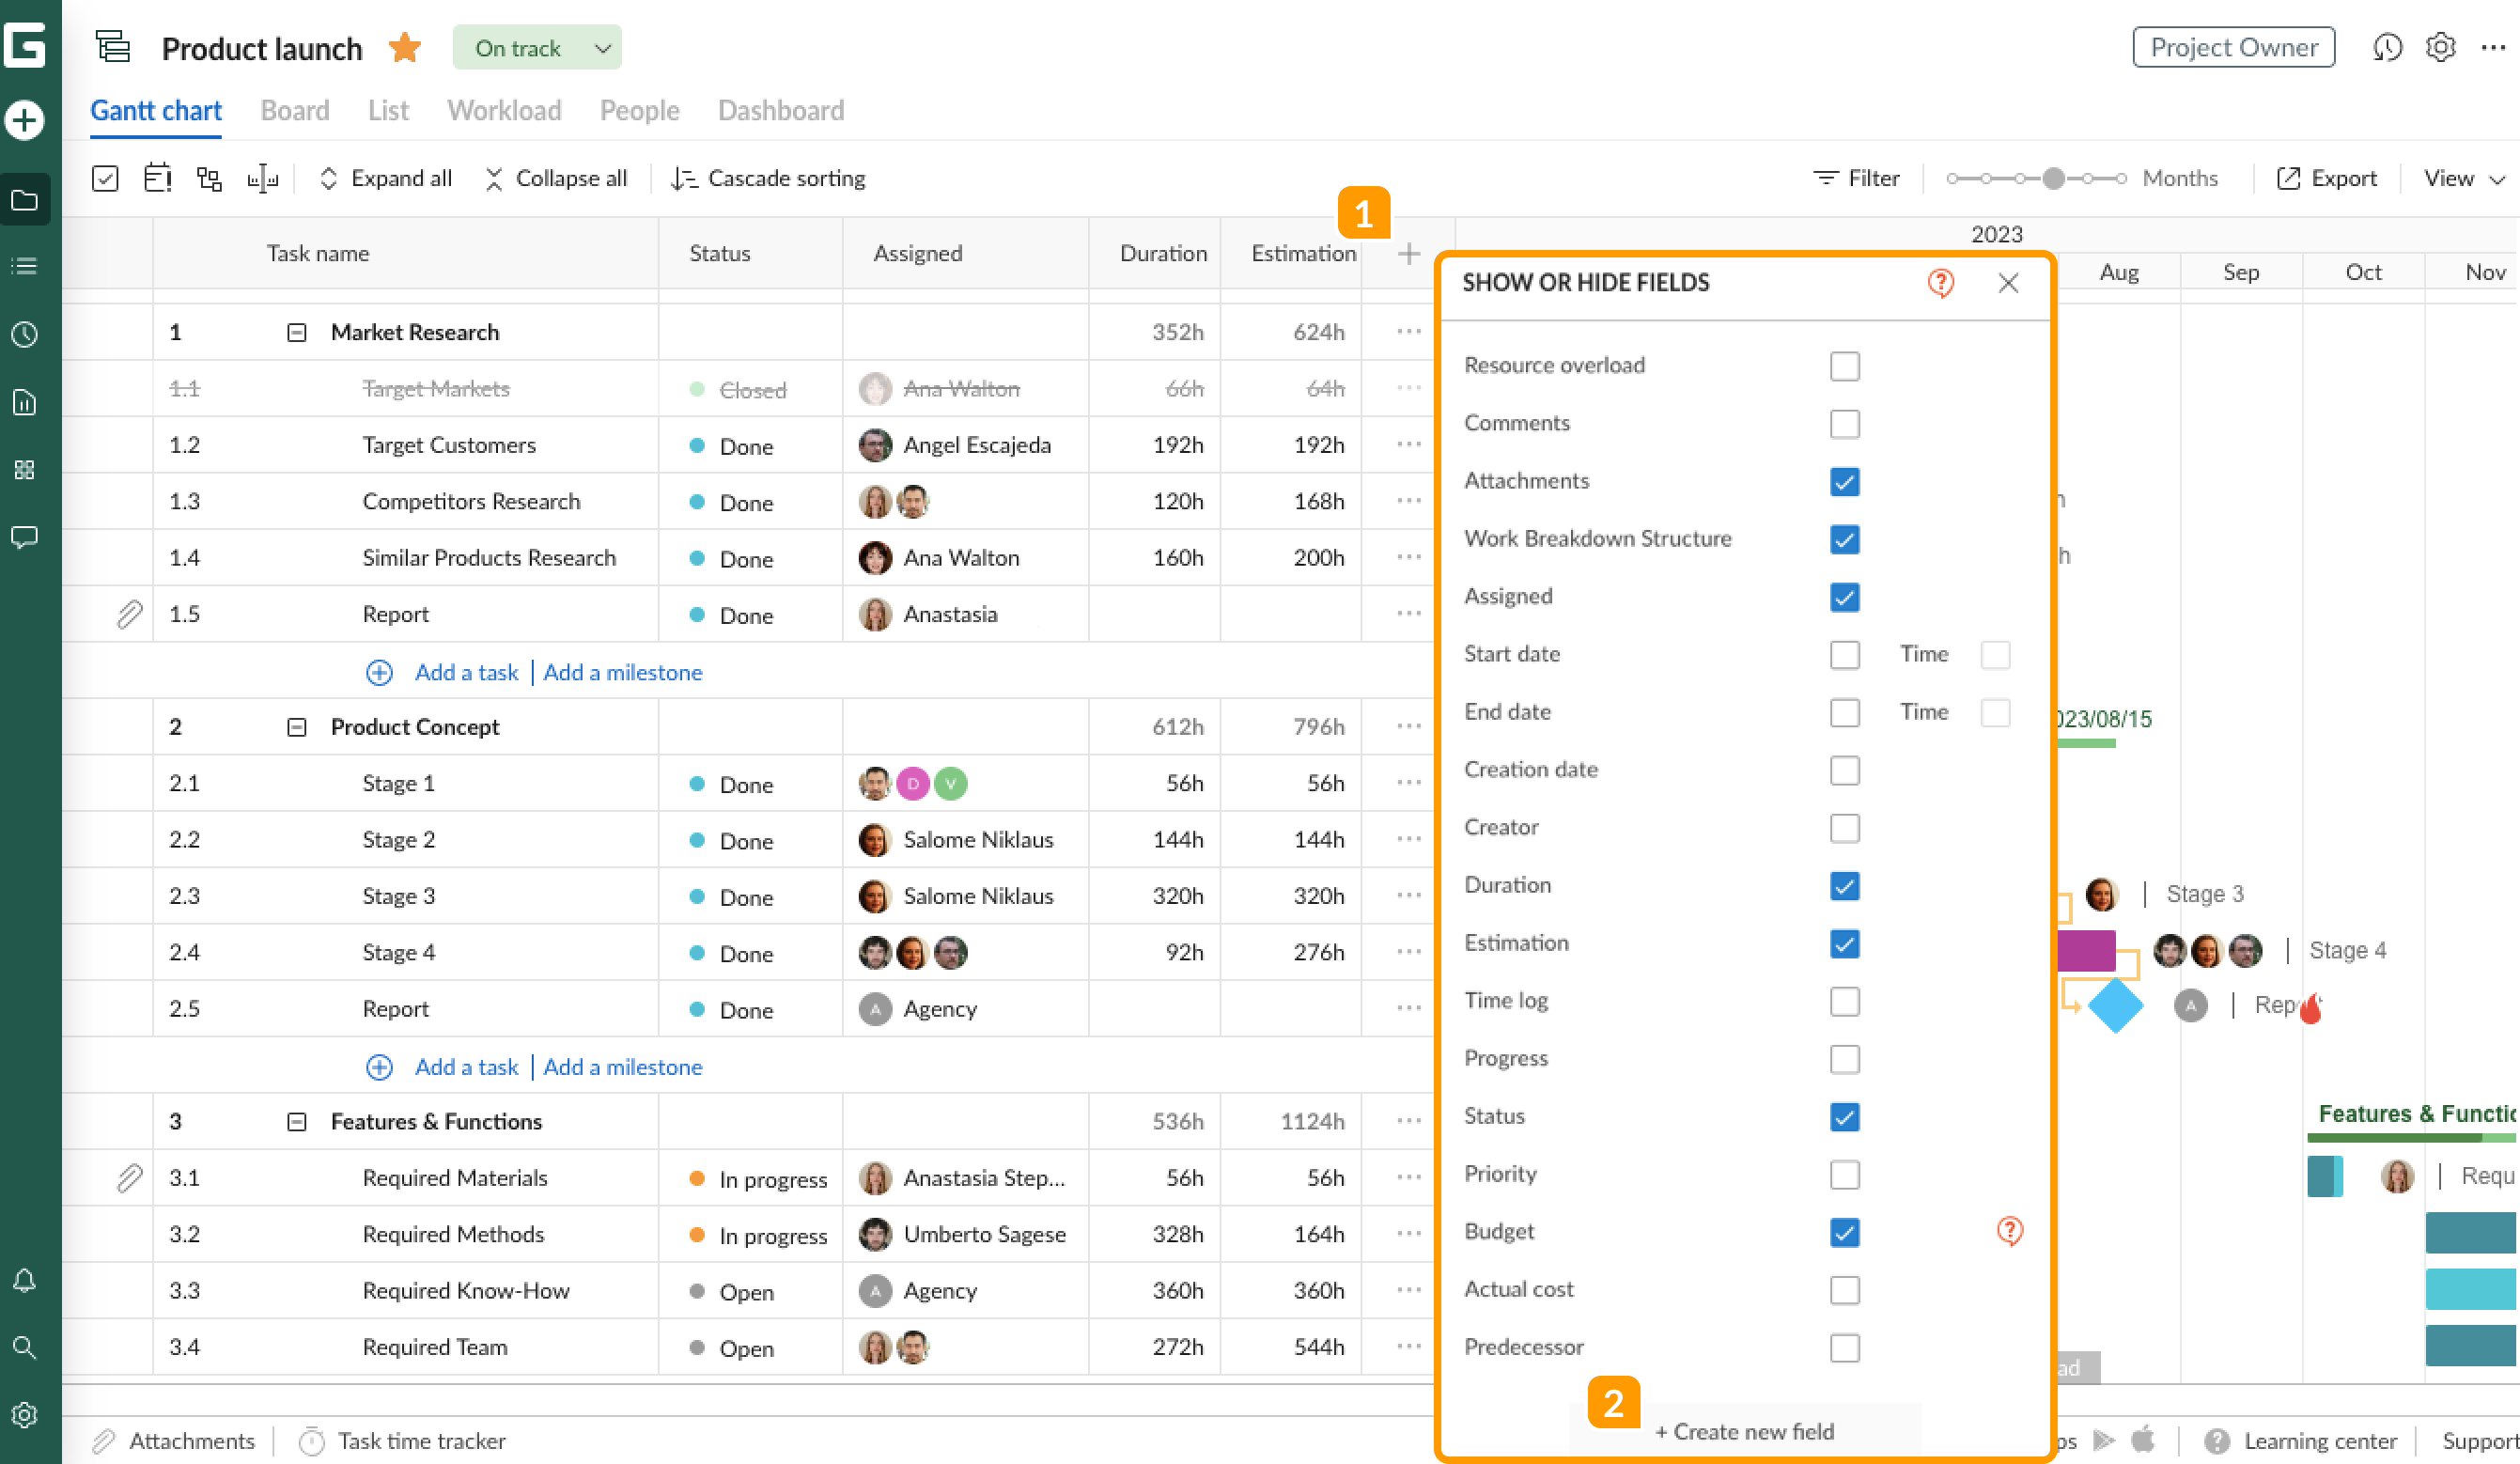Switch to the Board tab
This screenshot has height=1464, width=2520.
pyautogui.click(x=294, y=110)
